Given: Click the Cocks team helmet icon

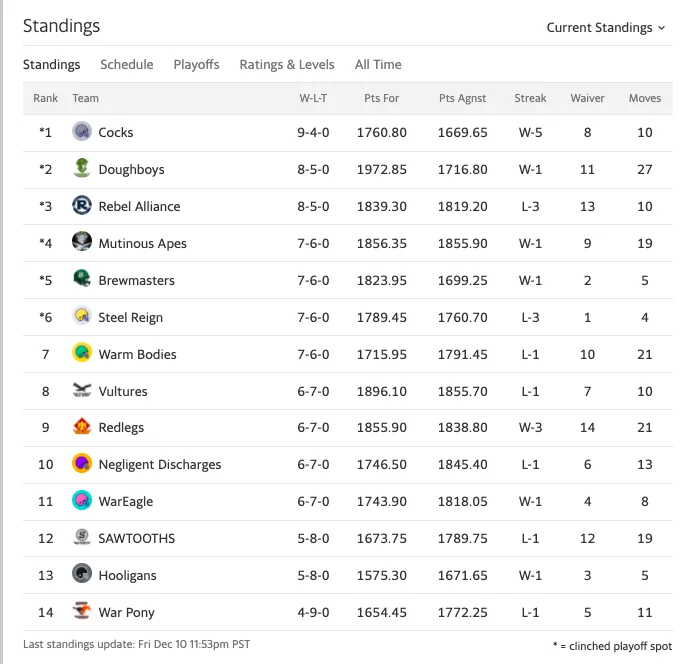Looking at the screenshot, I should pyautogui.click(x=82, y=131).
